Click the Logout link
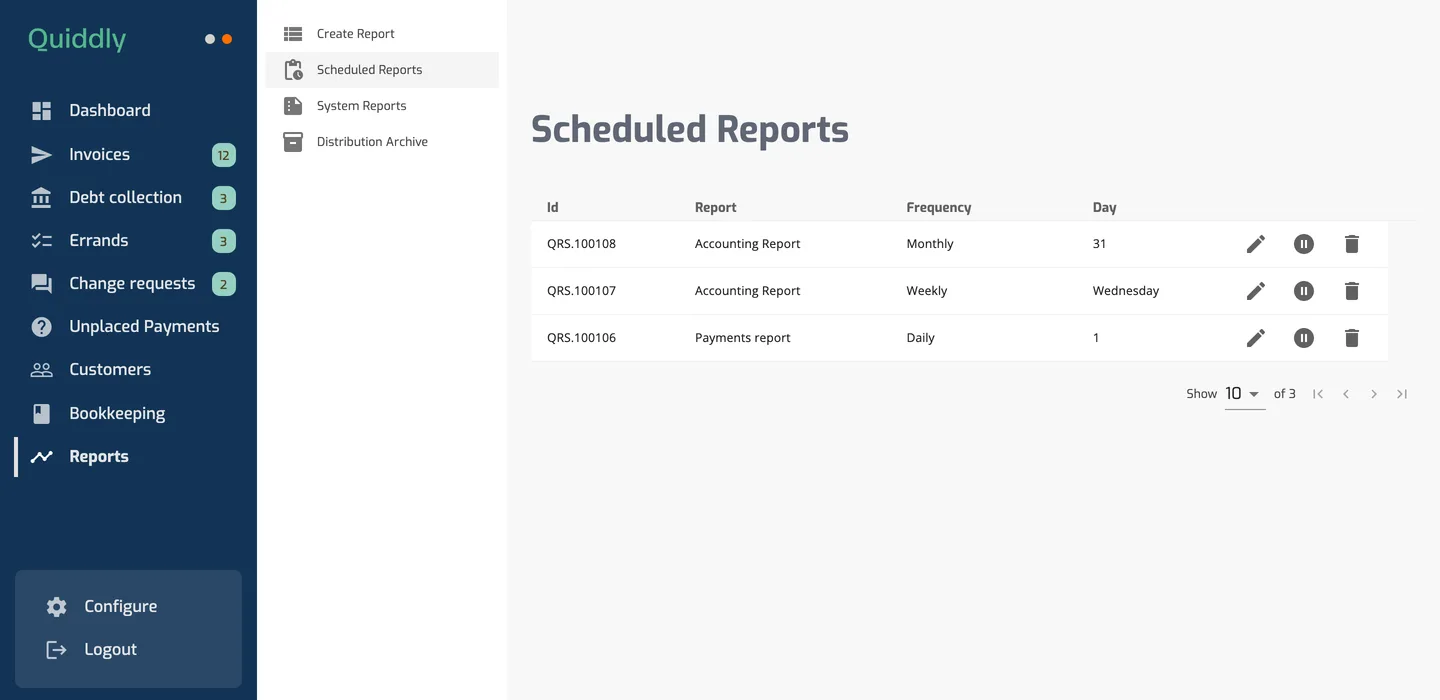Image resolution: width=1440 pixels, height=700 pixels. (x=111, y=650)
